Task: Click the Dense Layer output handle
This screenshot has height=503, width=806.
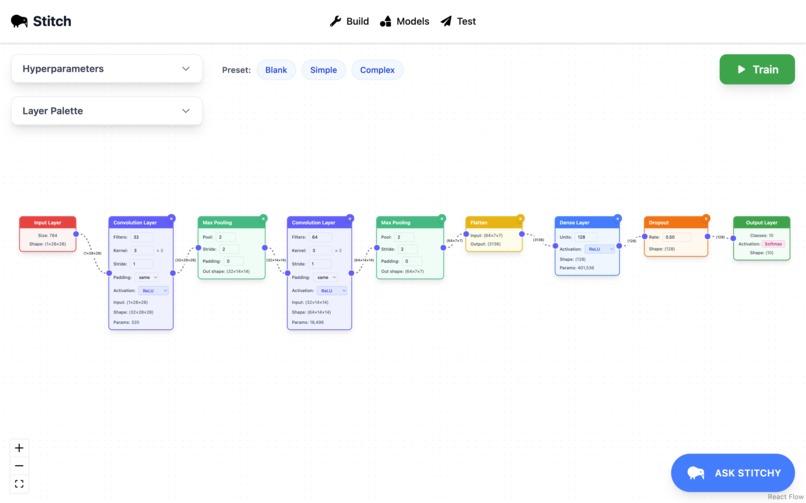Action: (x=619, y=246)
